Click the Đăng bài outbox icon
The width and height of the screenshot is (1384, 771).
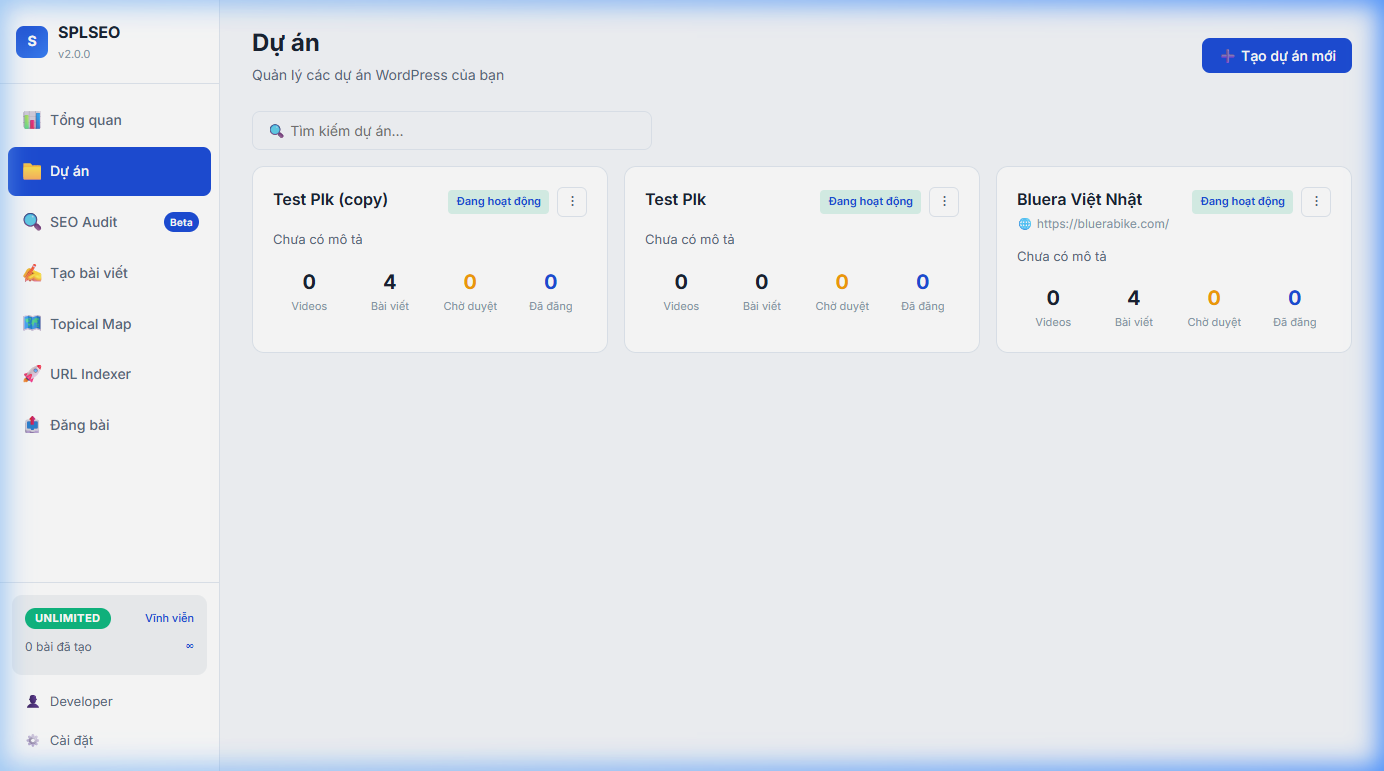32,425
